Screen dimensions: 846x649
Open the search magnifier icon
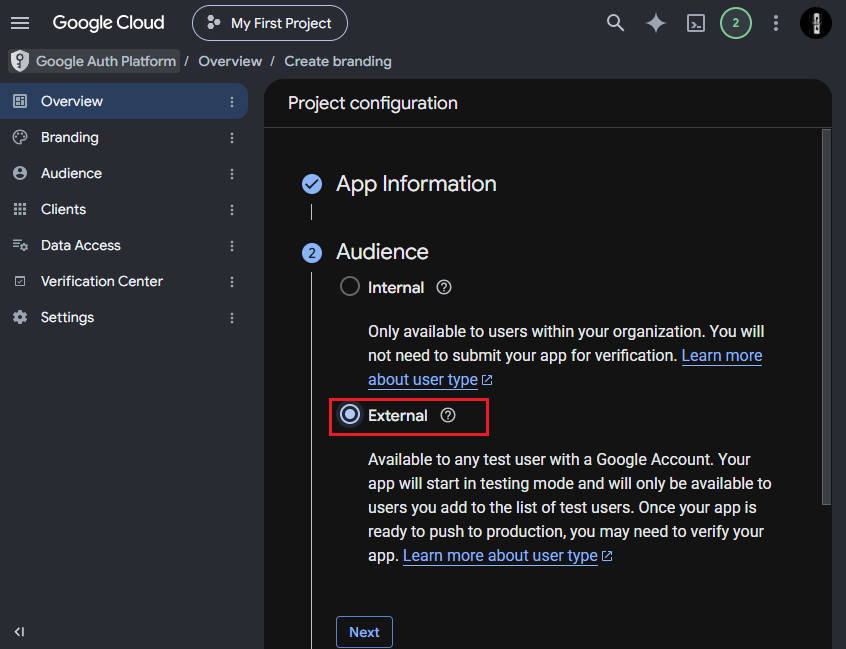coord(615,23)
